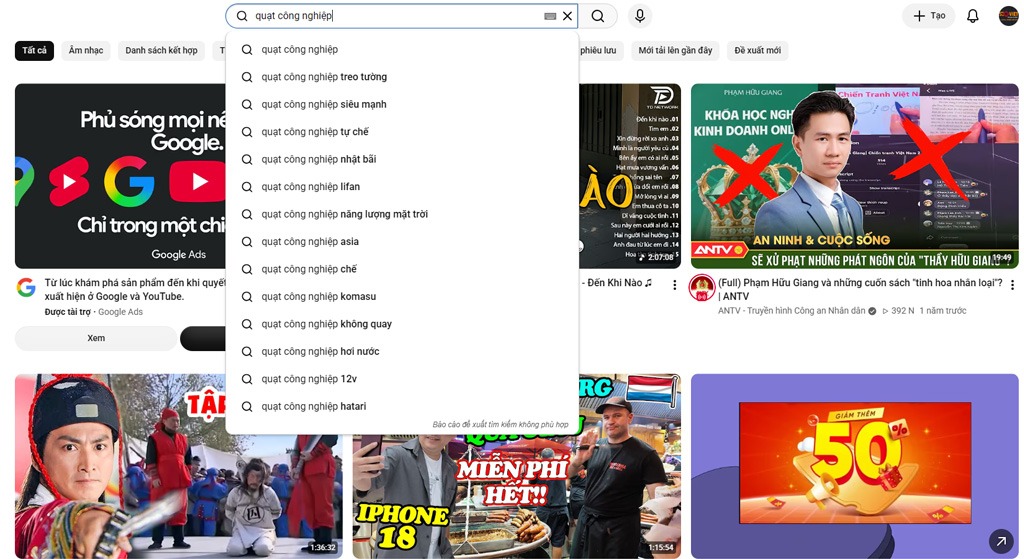Screen dimensions: 1024x559
Task: Select the 'Tất cả' filter chip
Action: tap(34, 50)
